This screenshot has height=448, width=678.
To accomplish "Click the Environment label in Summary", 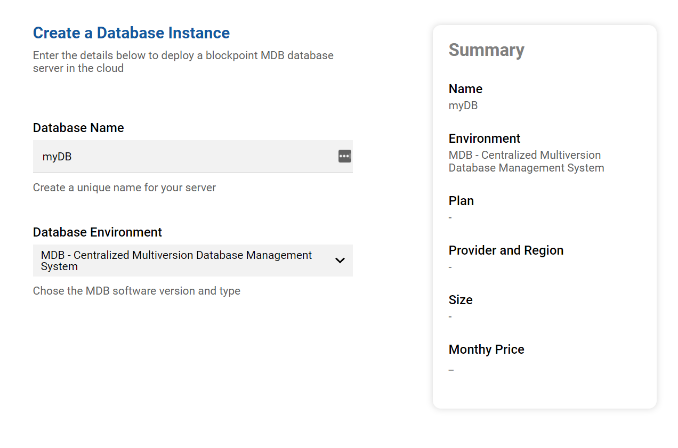I will 484,139.
